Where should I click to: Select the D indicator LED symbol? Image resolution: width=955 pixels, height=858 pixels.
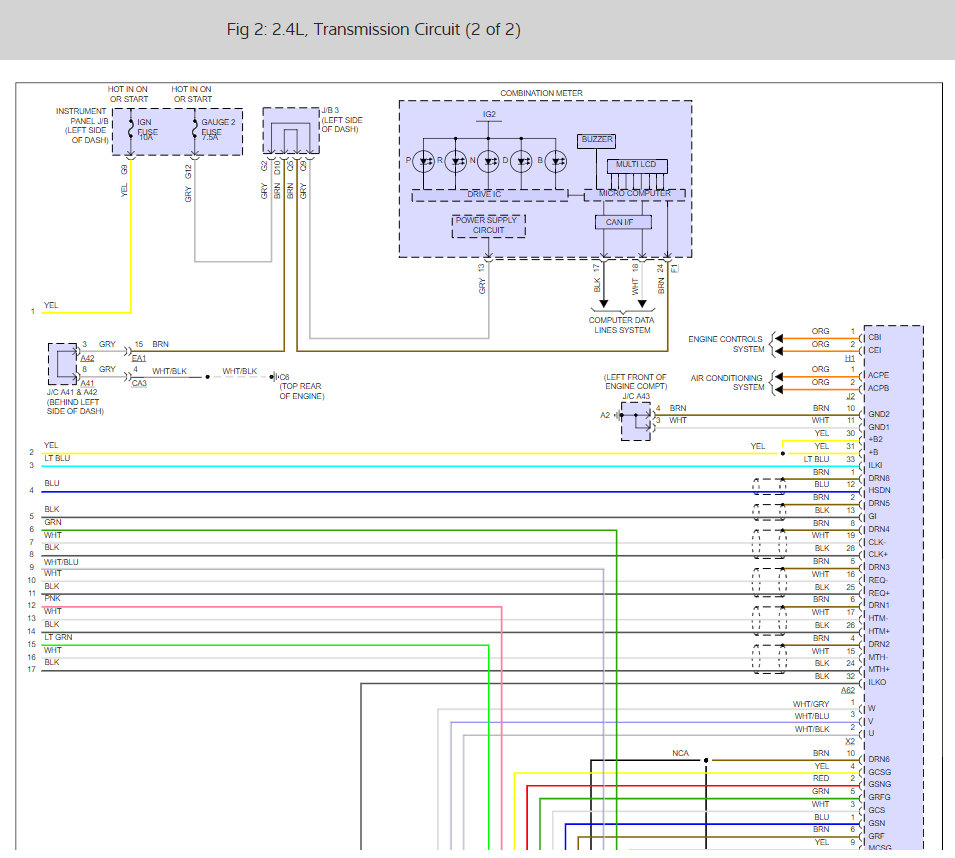(521, 161)
